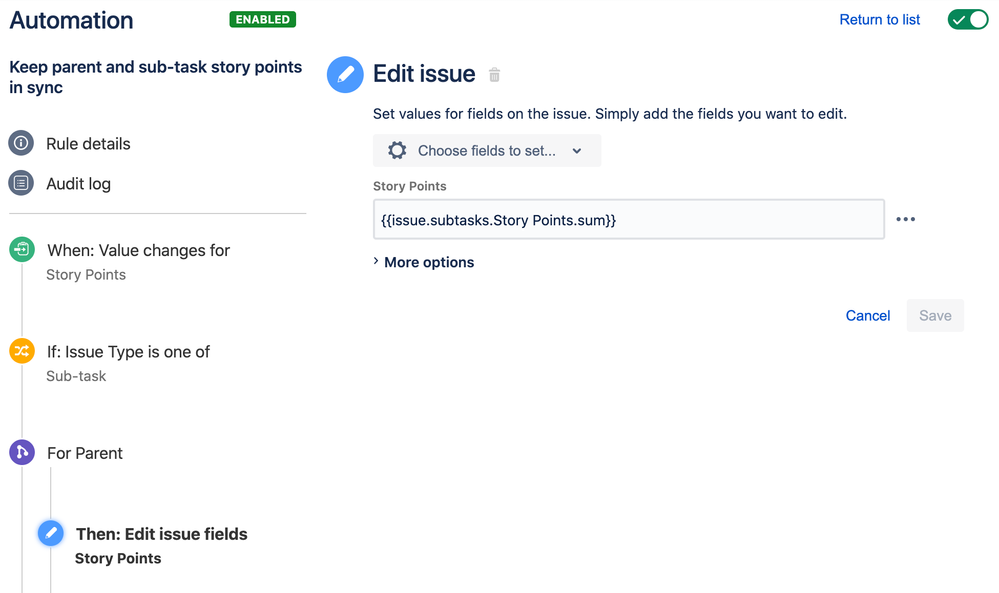
Task: Select the For Parent branch
Action: pyautogui.click(x=85, y=453)
